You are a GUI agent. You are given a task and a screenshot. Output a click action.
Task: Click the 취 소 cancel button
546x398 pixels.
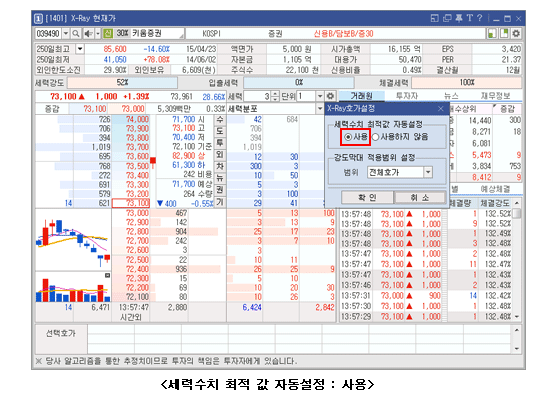coord(420,197)
